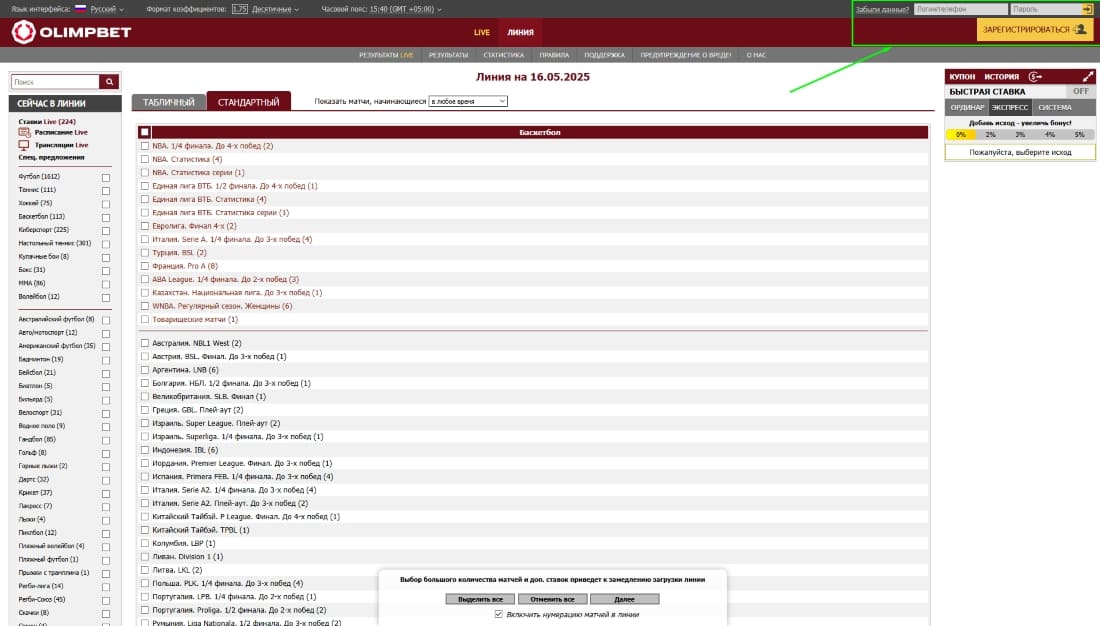Viewport: 1100px width, 626px height.
Task: Switch to the Табличный tab
Action: tap(168, 102)
